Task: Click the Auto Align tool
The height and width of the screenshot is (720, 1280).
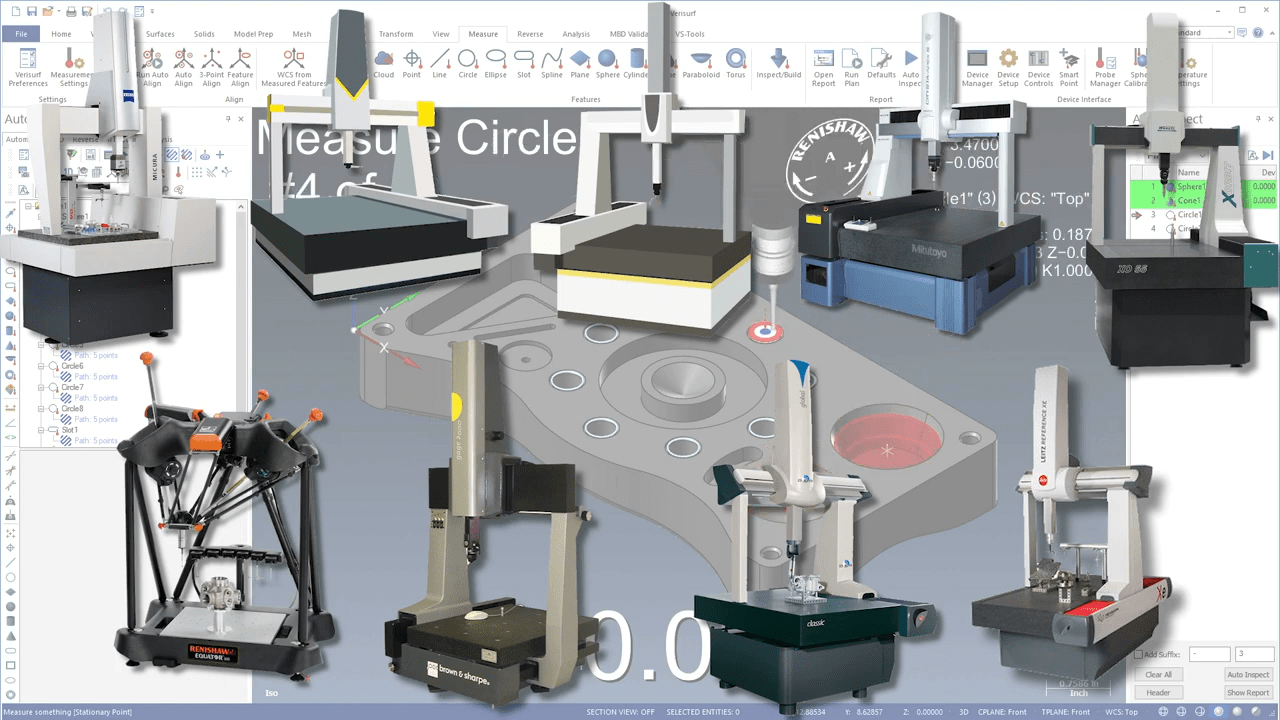Action: pos(183,67)
